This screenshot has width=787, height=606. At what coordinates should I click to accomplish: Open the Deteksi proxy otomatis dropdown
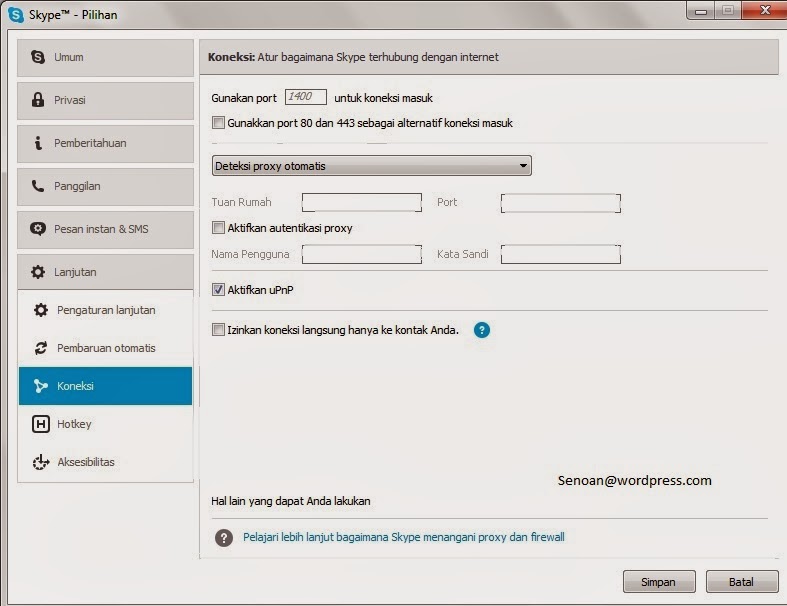371,166
